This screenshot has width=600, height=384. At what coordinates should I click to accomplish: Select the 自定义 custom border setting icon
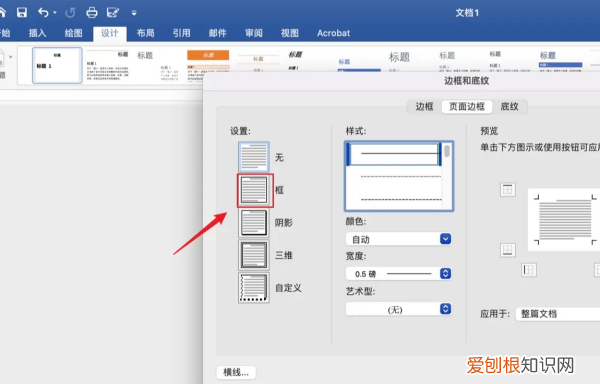[x=254, y=288]
